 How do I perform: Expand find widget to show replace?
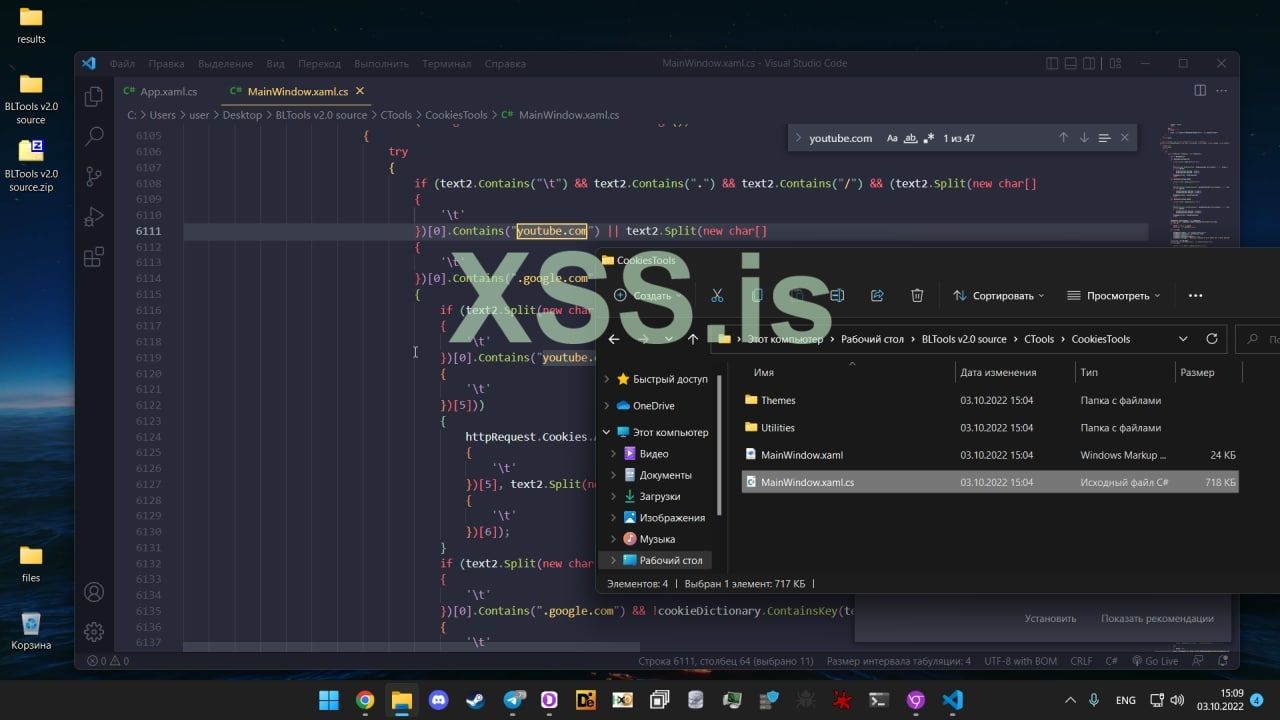(x=798, y=138)
